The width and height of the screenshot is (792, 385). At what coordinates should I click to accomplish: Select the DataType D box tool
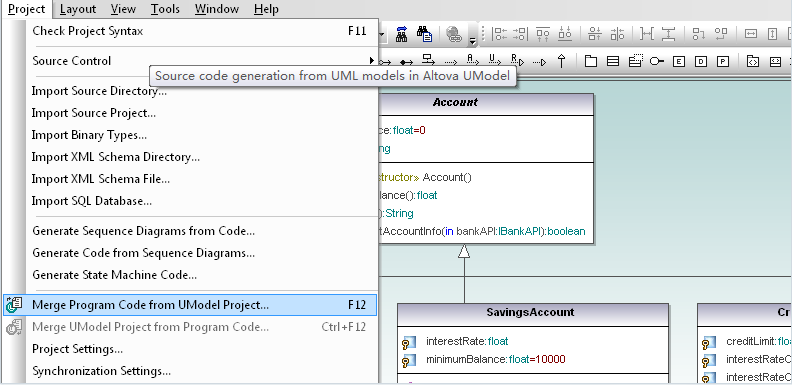click(701, 61)
